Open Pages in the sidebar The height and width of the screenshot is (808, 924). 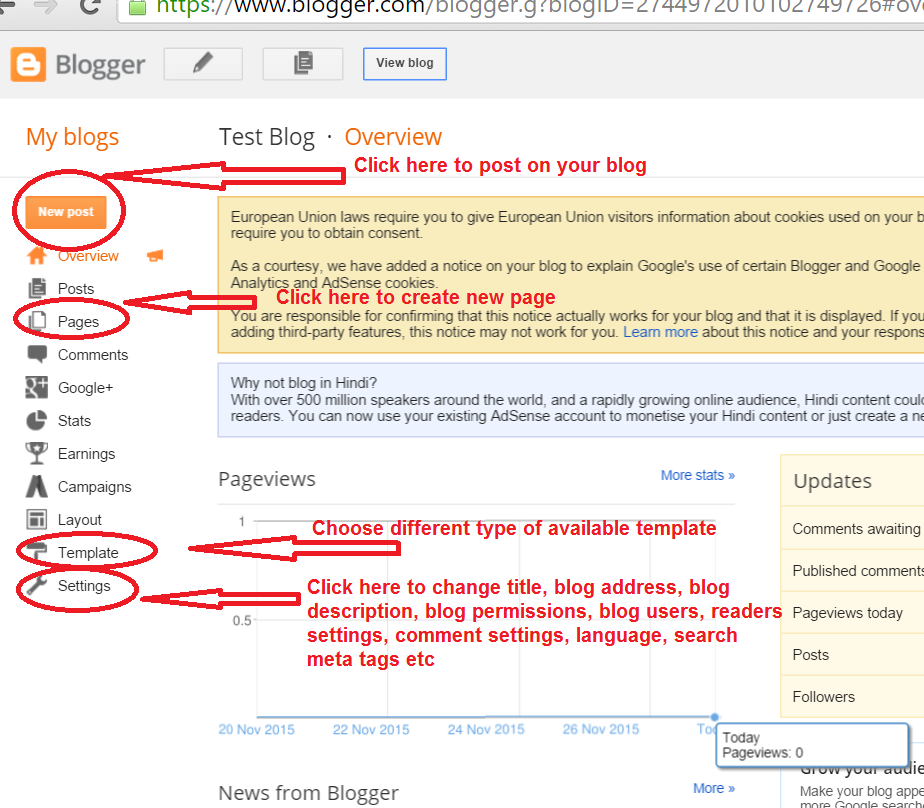(x=78, y=322)
